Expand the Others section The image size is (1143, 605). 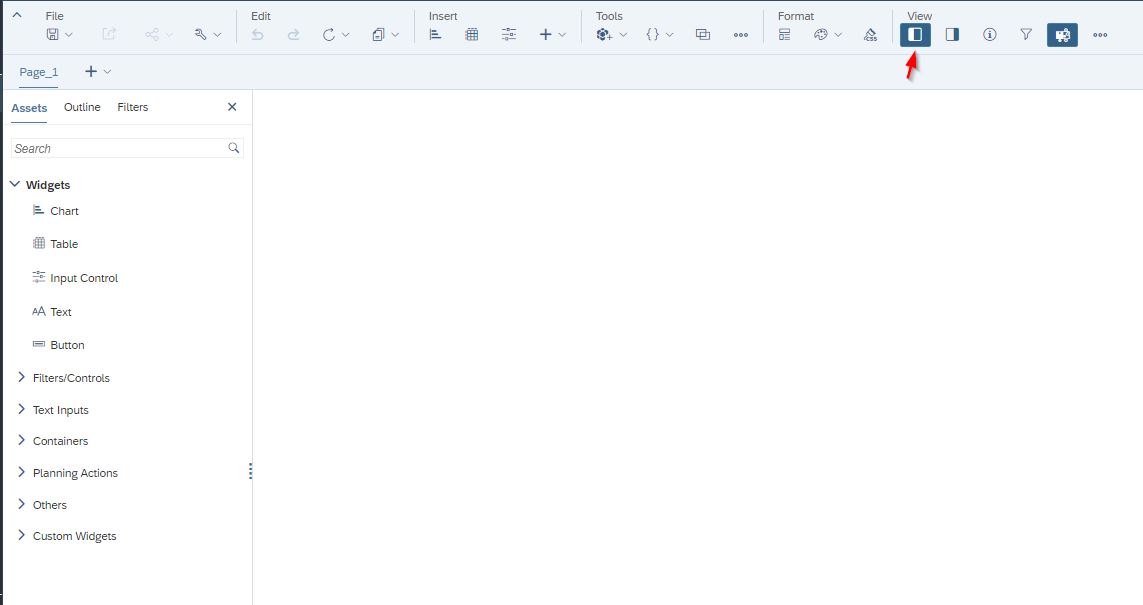pyautogui.click(x=21, y=504)
